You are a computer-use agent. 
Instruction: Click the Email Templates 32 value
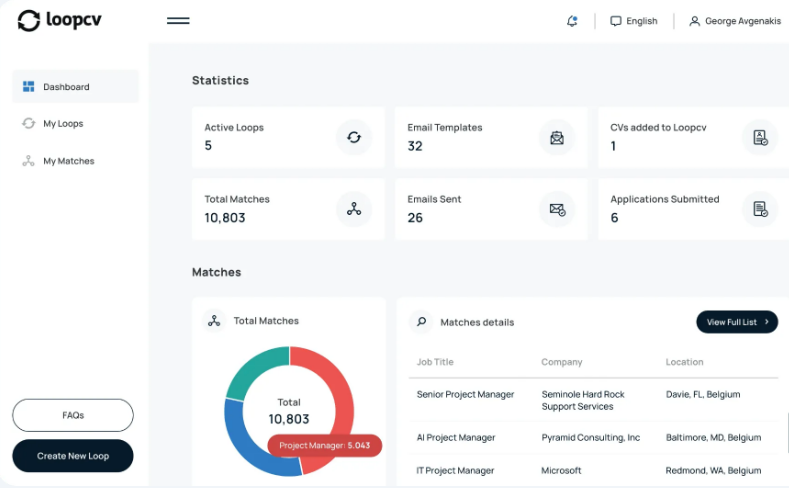pyautogui.click(x=415, y=146)
